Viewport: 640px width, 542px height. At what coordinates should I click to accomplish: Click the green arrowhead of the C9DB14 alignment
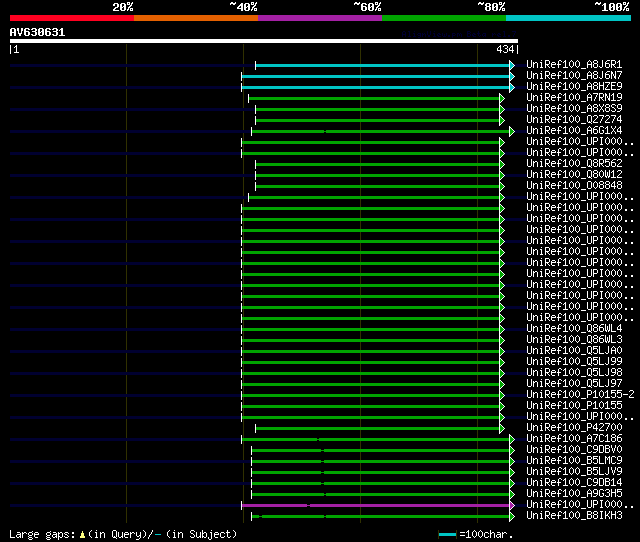tap(512, 484)
